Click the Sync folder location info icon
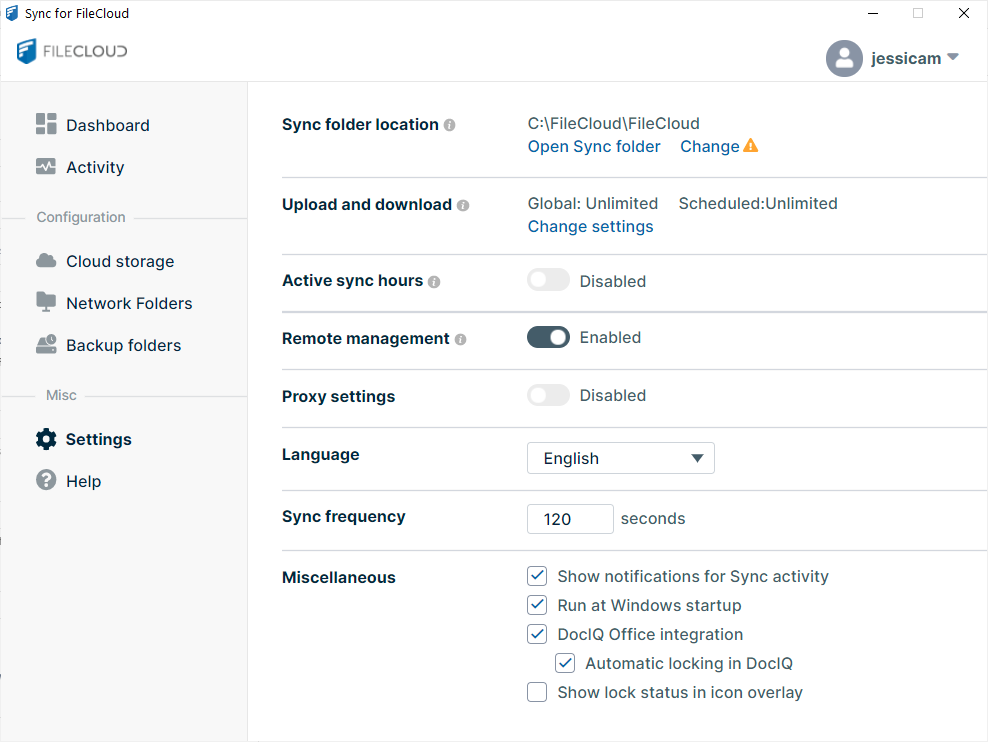 coord(449,125)
